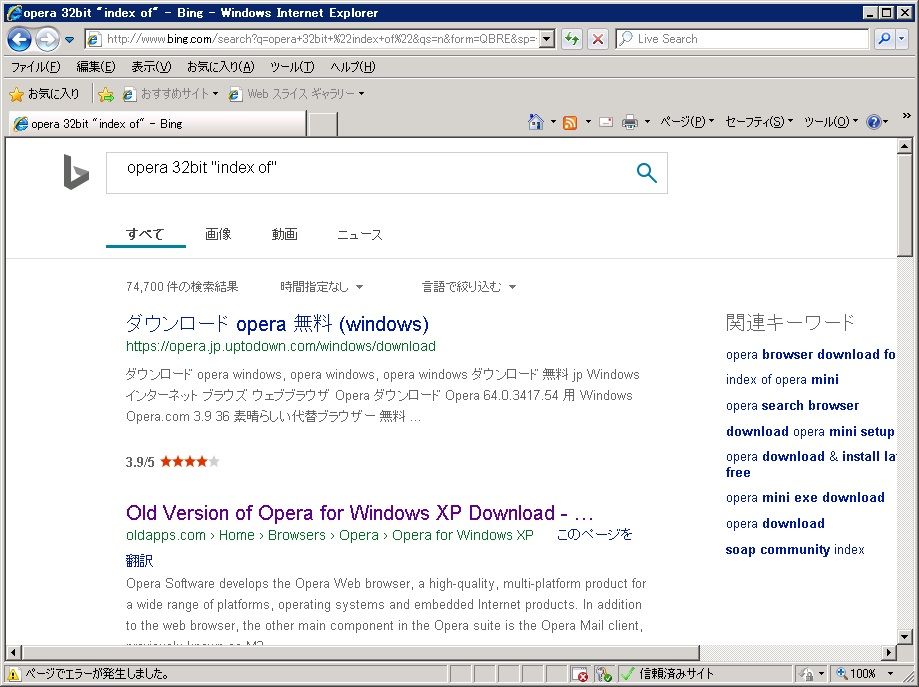Open the 表示(V) menu
The height and width of the screenshot is (687, 919).
tap(151, 67)
